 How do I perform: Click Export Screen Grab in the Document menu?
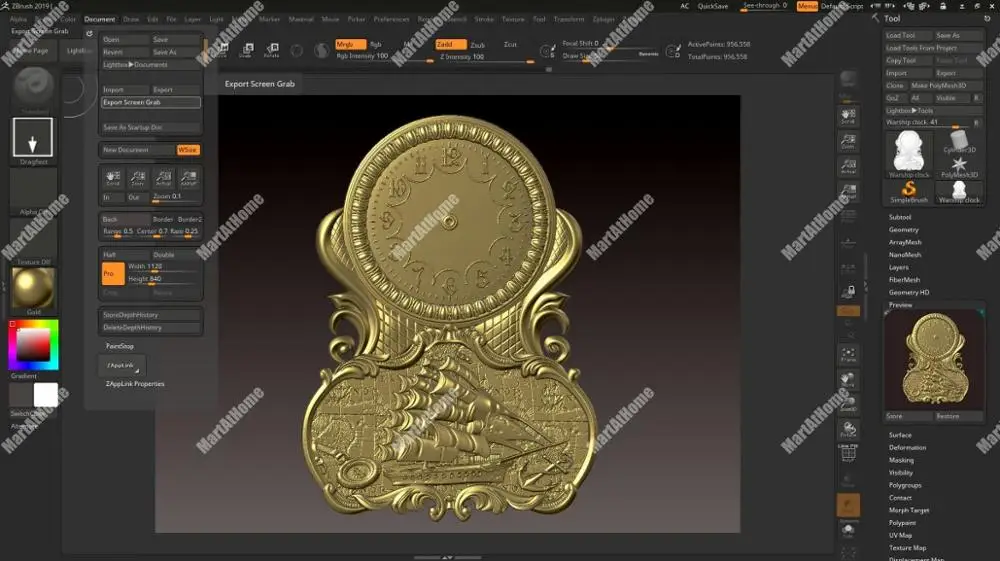tap(151, 102)
